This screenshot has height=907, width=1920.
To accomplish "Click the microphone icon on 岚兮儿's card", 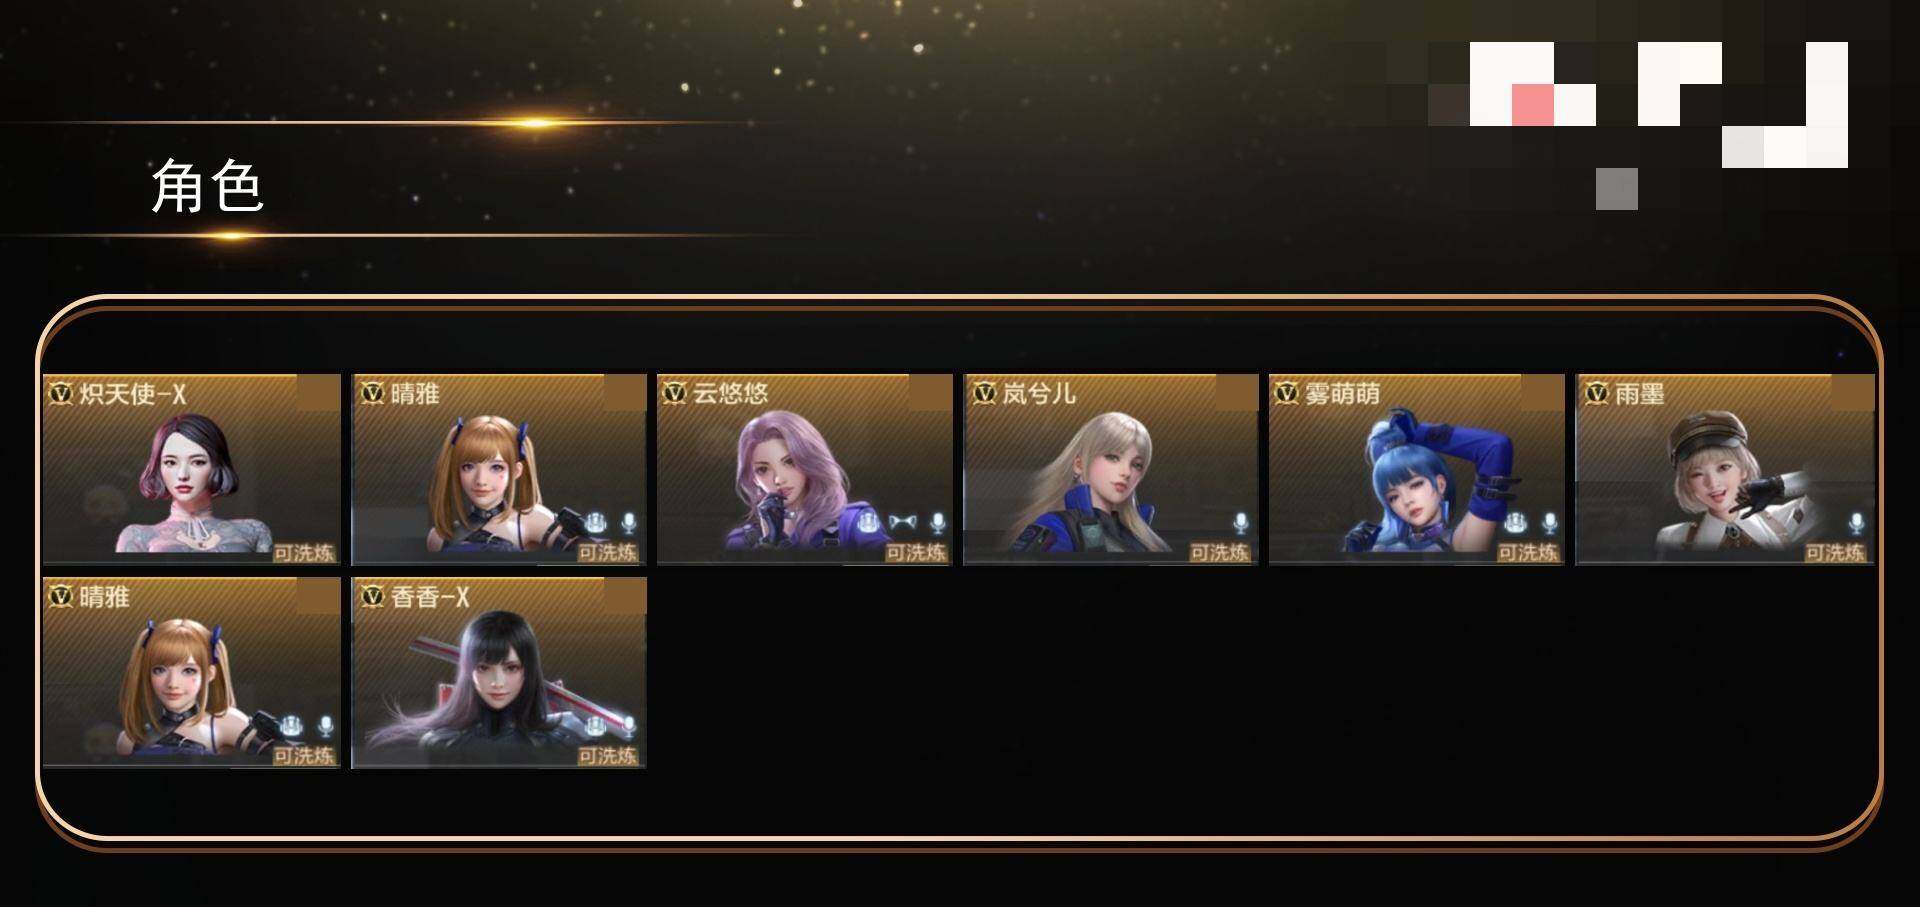I will [1240, 522].
